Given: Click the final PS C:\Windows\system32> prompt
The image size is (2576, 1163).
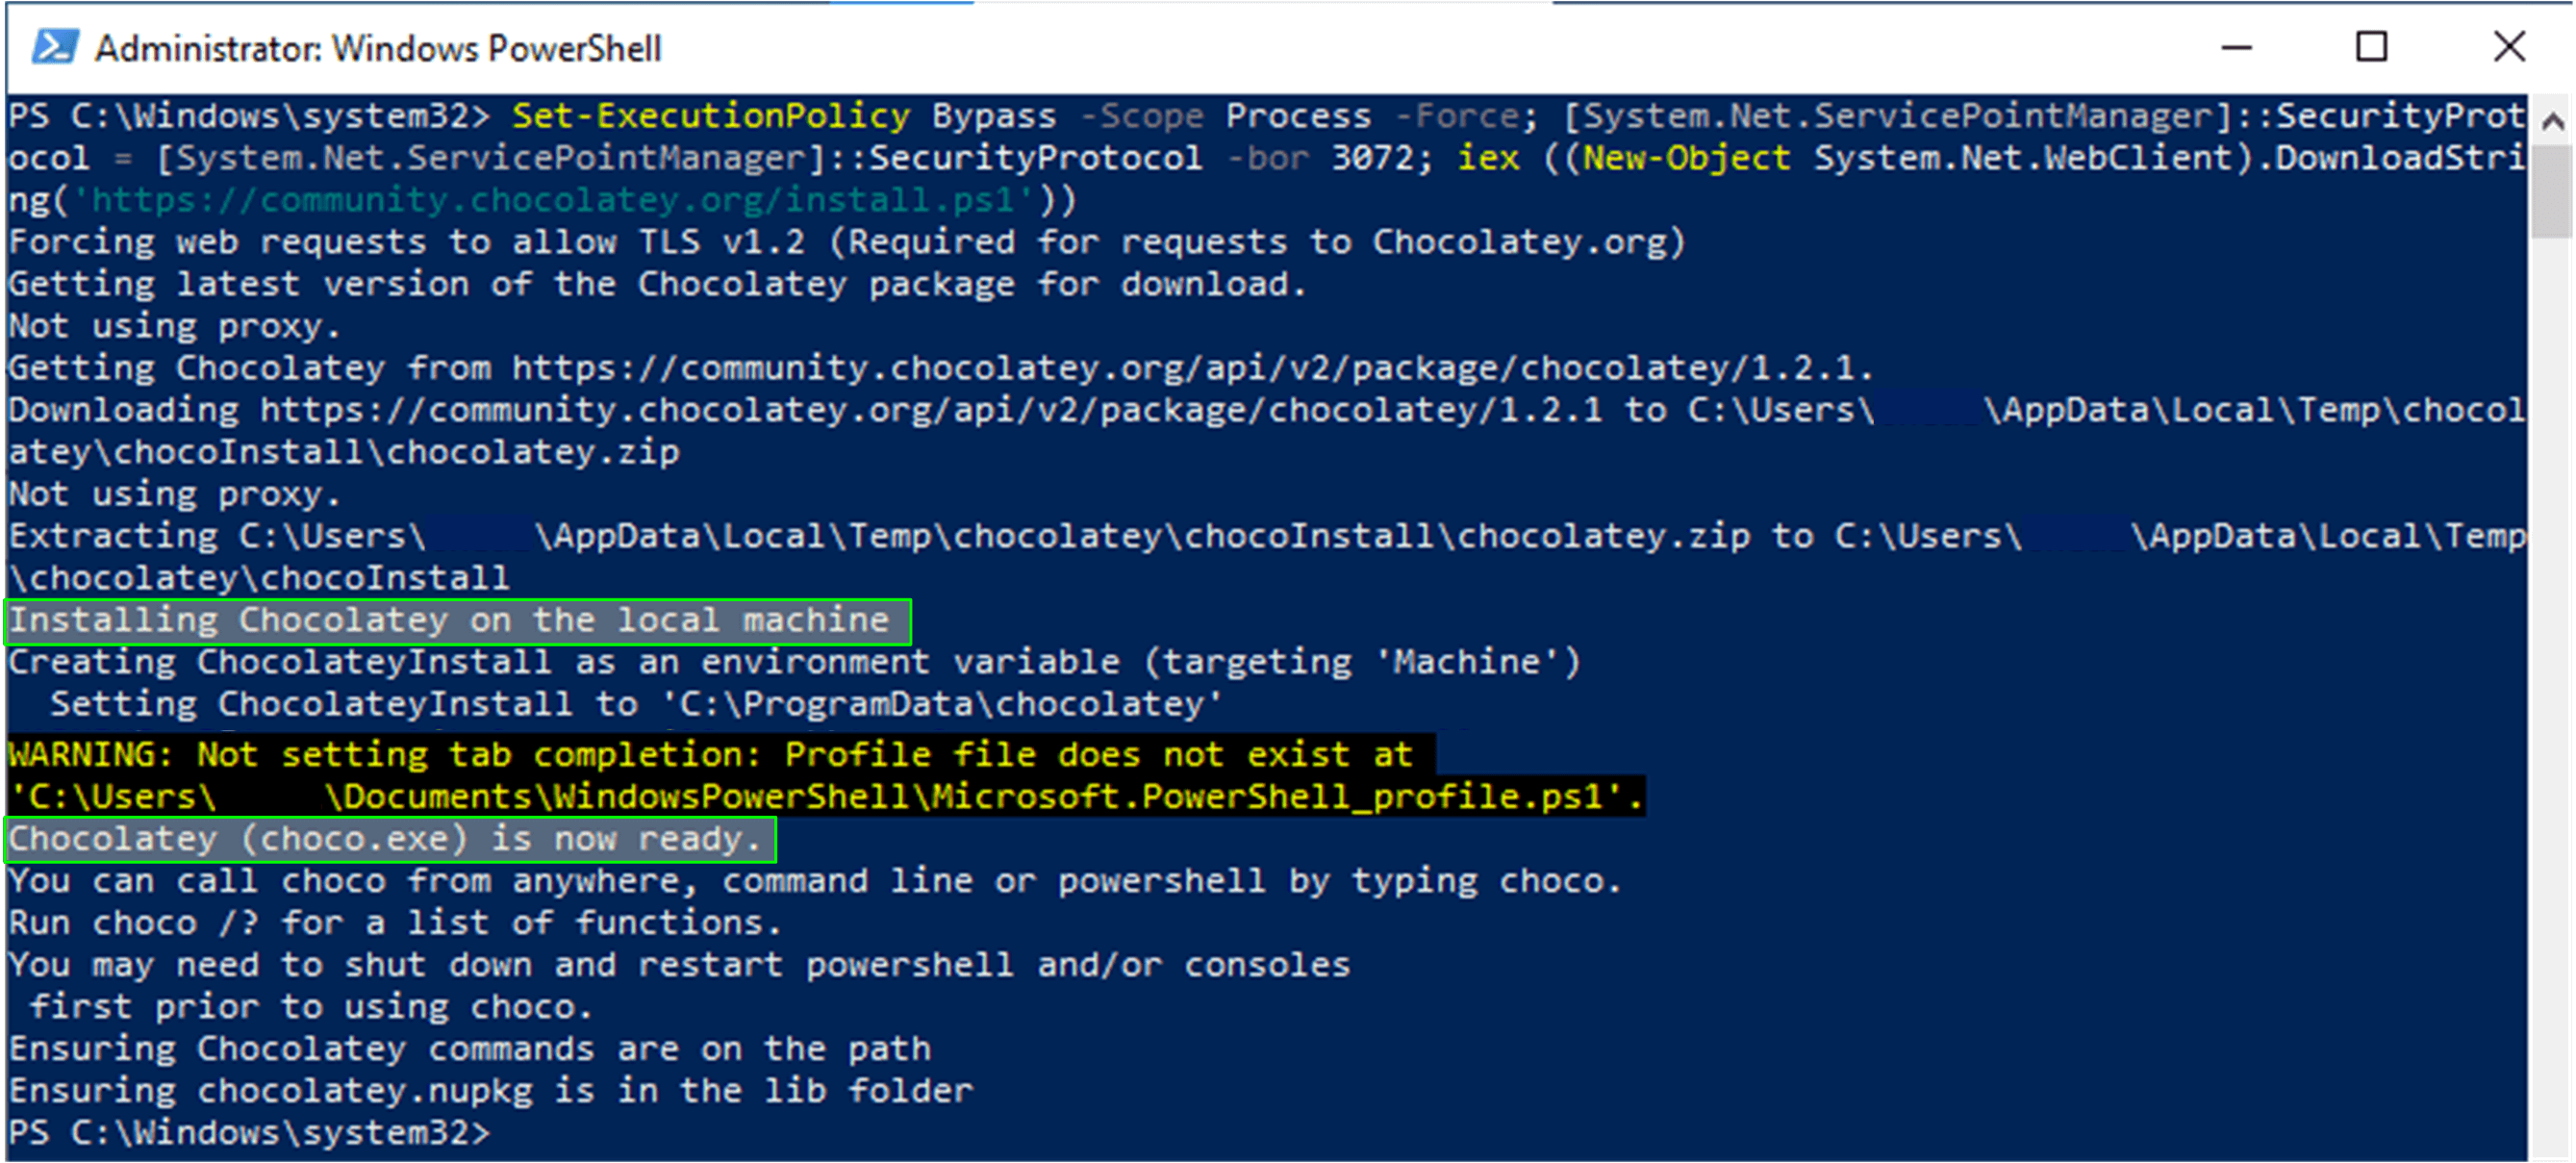Looking at the screenshot, I should [250, 1133].
